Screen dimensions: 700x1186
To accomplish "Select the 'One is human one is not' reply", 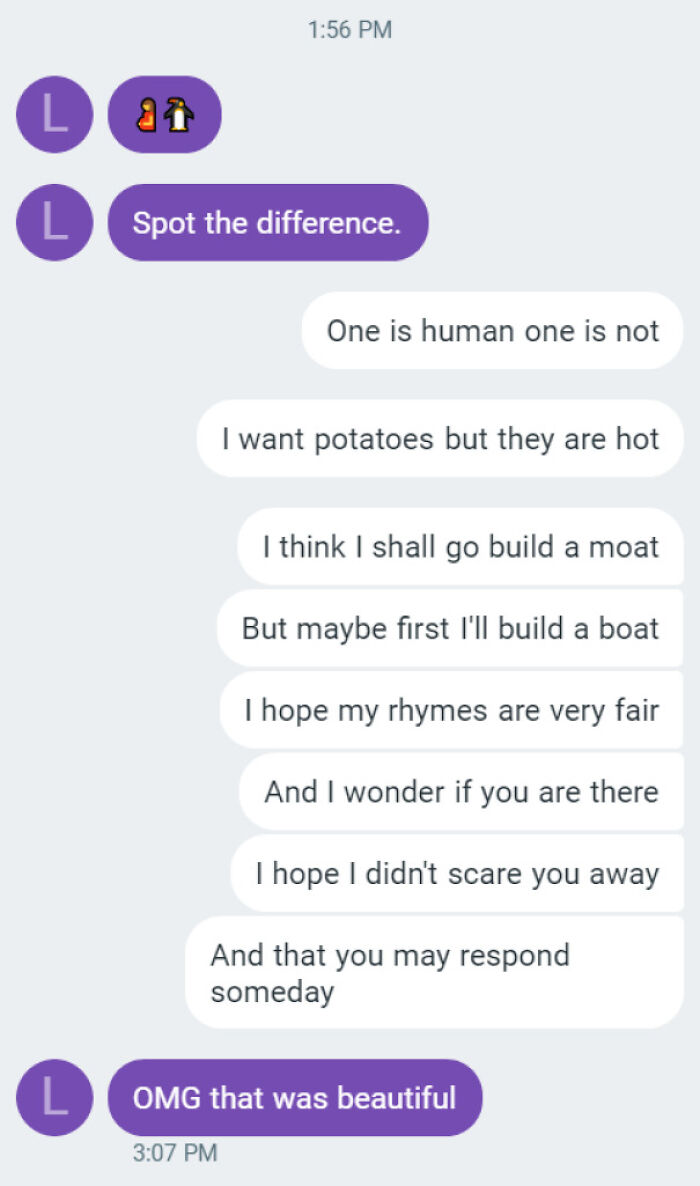I will pos(491,330).
